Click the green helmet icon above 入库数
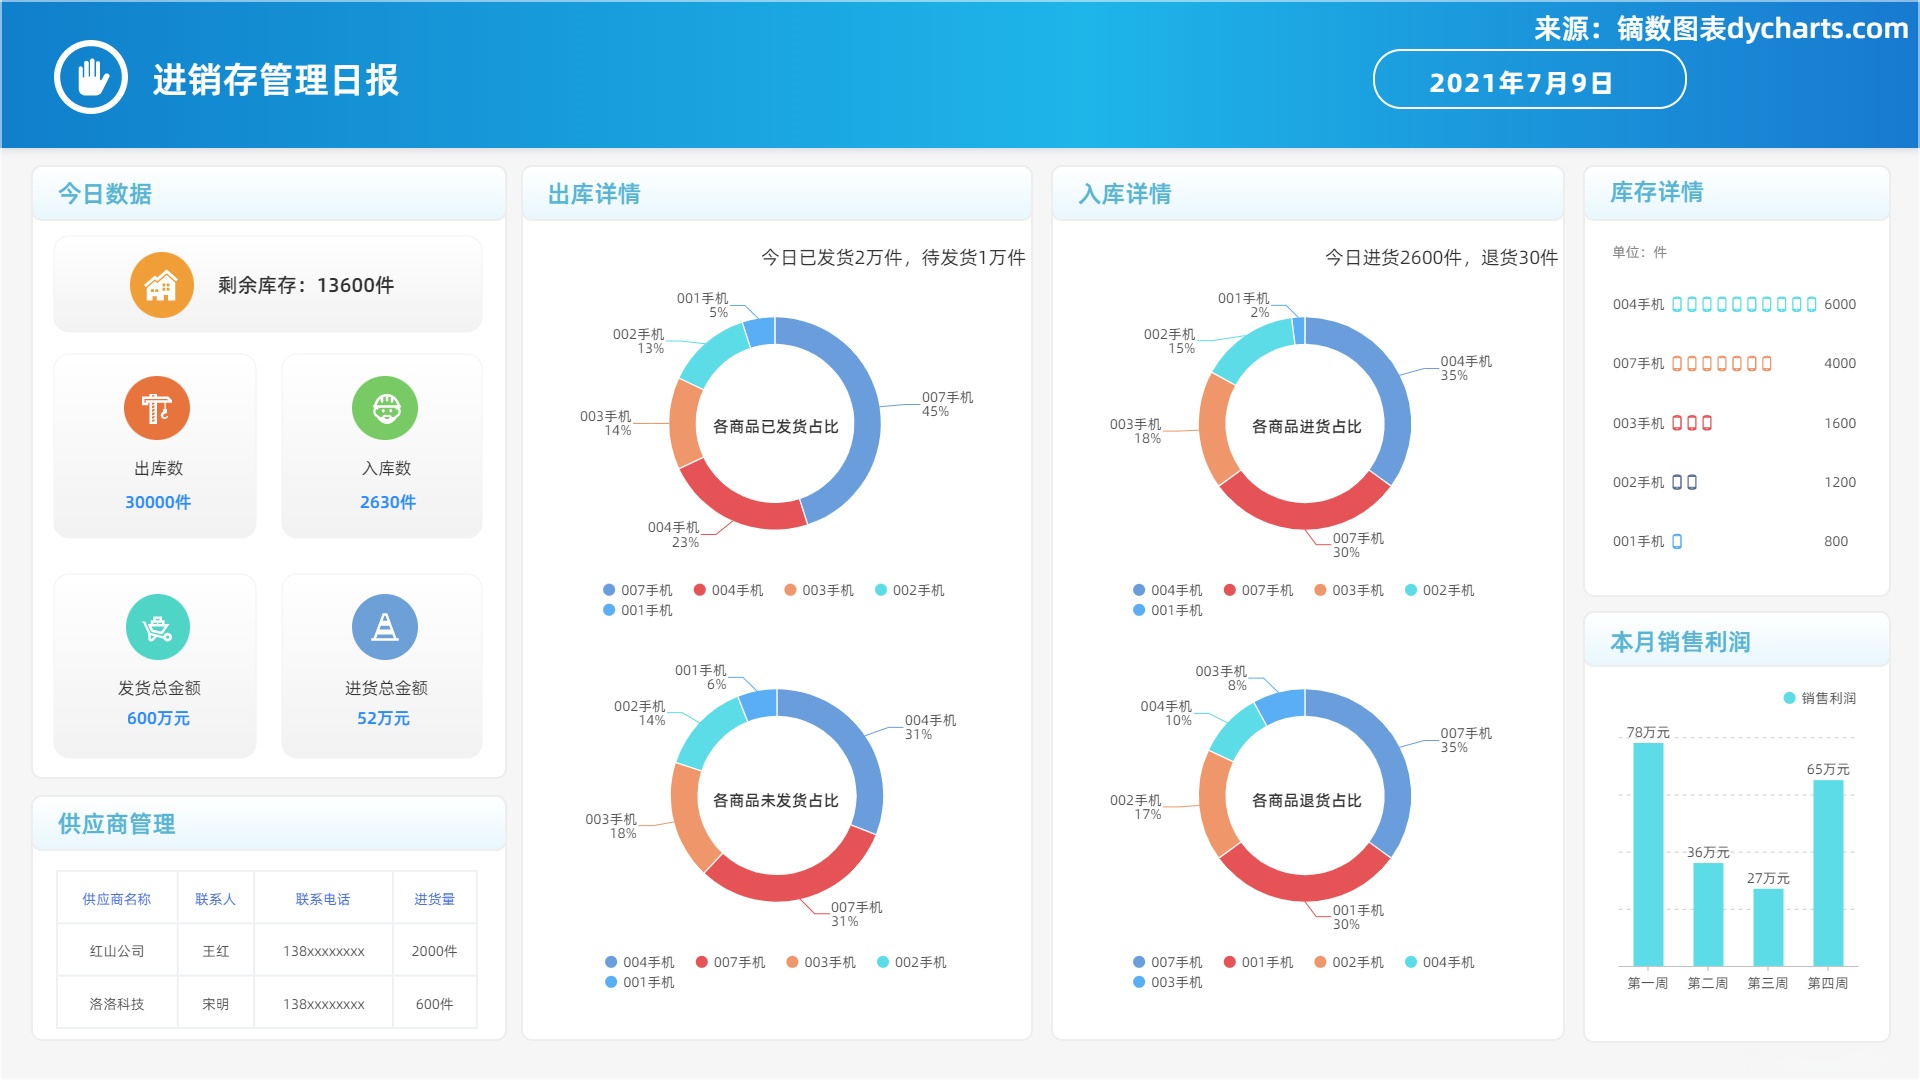1920x1080 pixels. point(385,408)
